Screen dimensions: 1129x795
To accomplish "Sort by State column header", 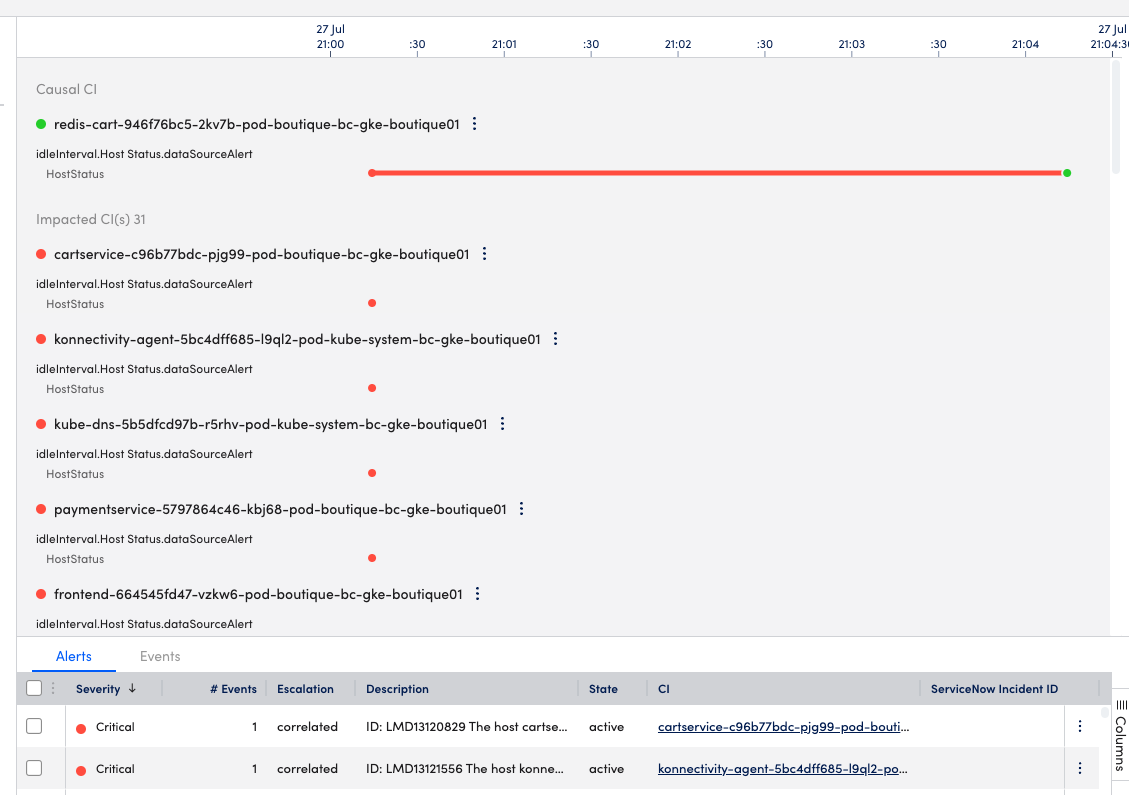I will 603,688.
